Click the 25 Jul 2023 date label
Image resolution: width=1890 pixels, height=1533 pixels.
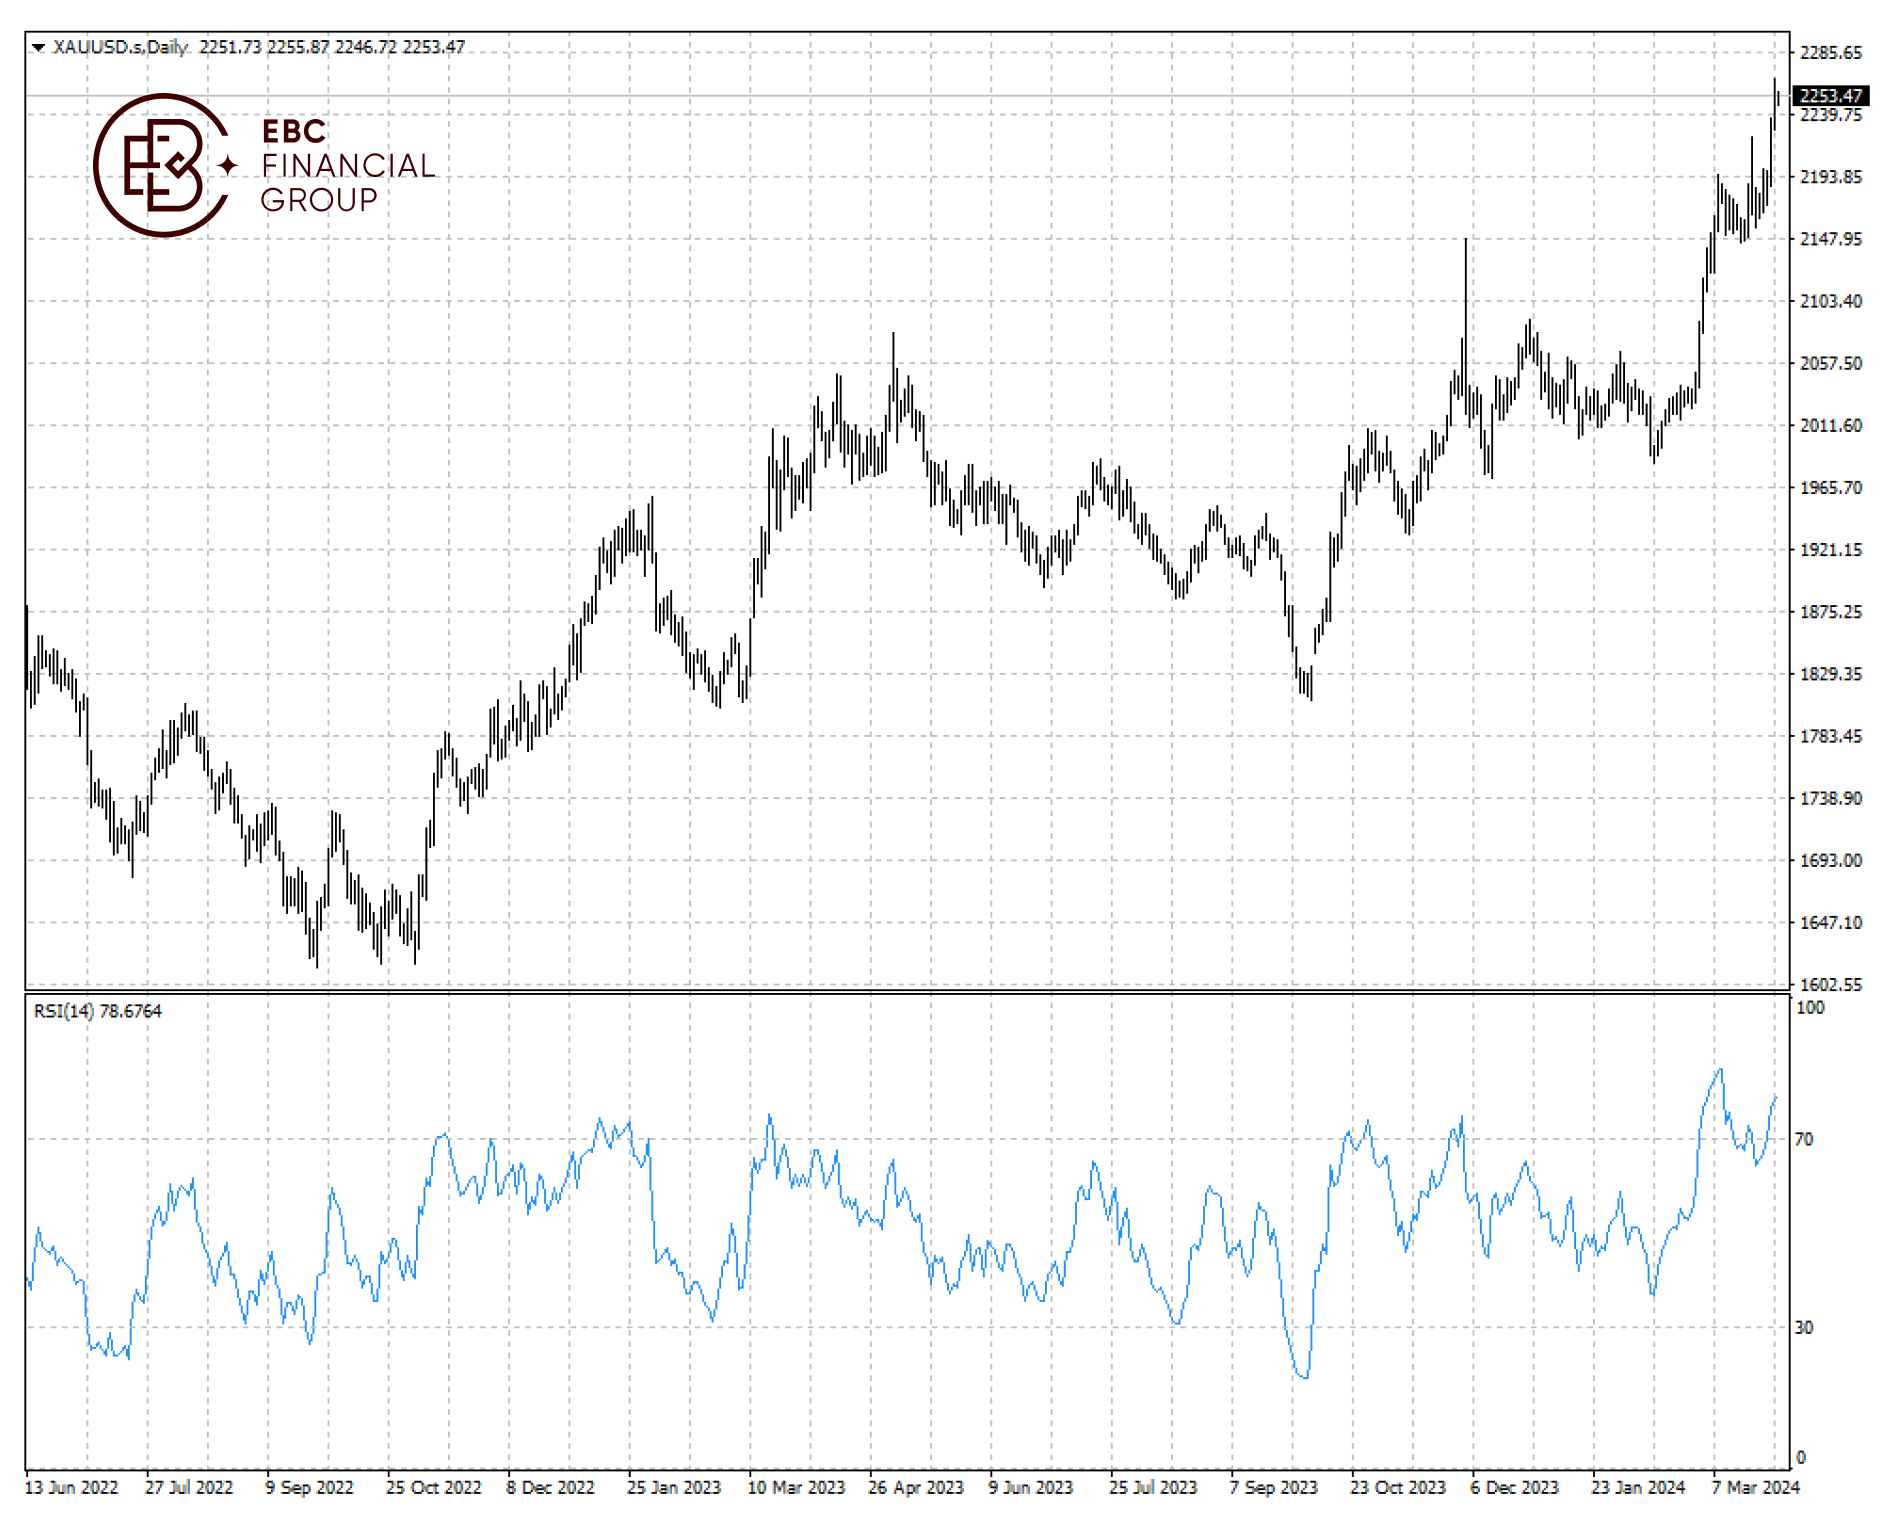click(x=1153, y=1488)
